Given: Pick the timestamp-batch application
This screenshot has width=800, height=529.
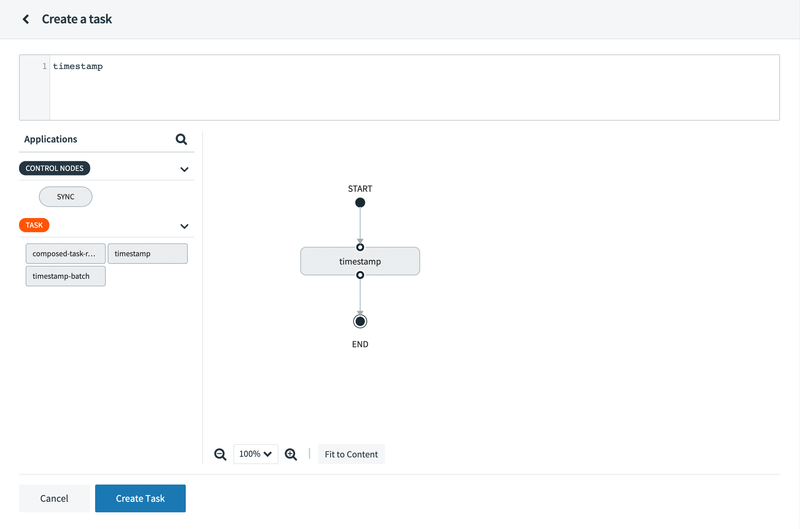Looking at the screenshot, I should point(66,276).
